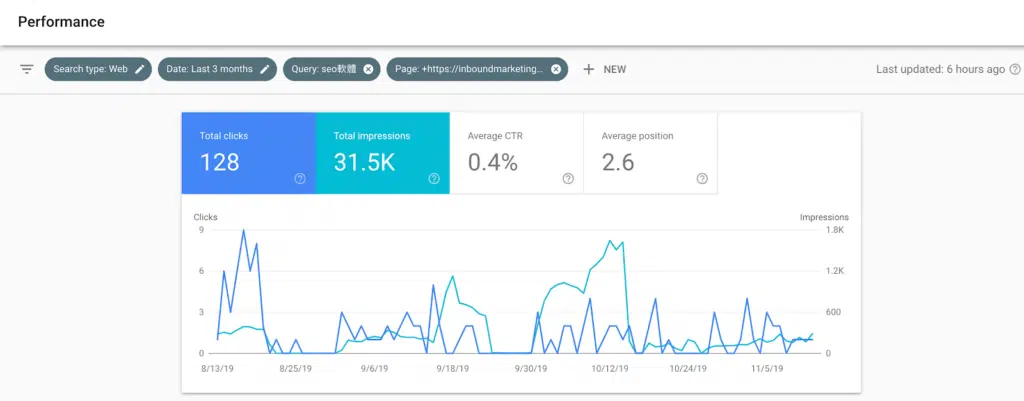Toggle the Total impressions metric card
Image resolution: width=1024 pixels, height=401 pixels.
[383, 153]
